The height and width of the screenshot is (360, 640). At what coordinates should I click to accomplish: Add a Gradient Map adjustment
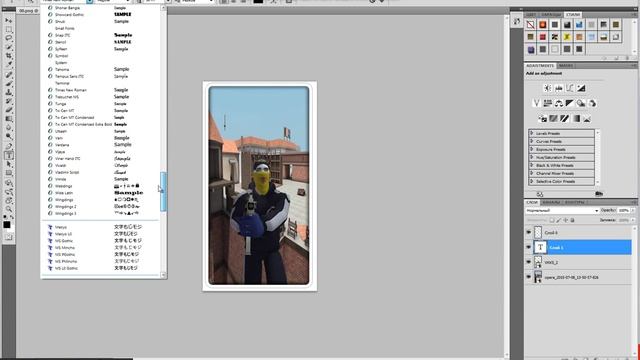(x=576, y=119)
